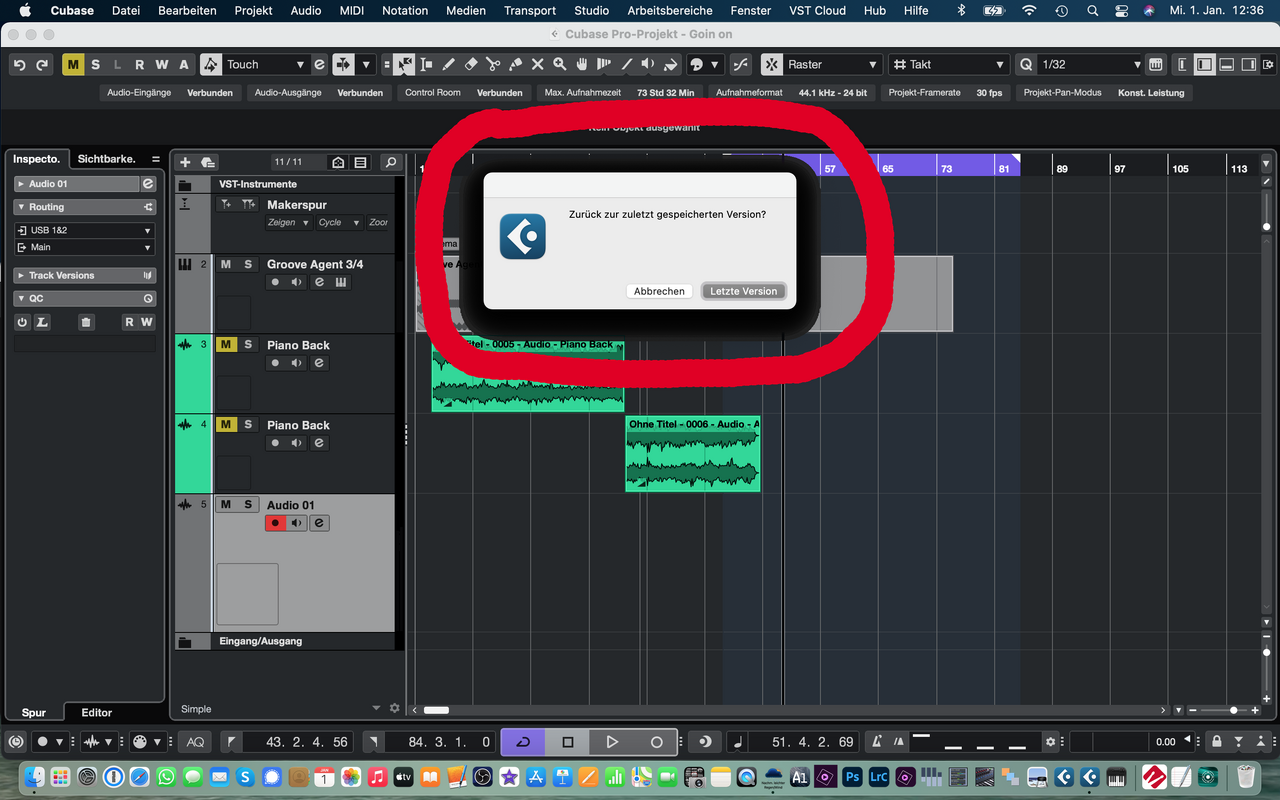Open Touch automation mode dropdown
This screenshot has width=1280, height=800.
[266, 64]
